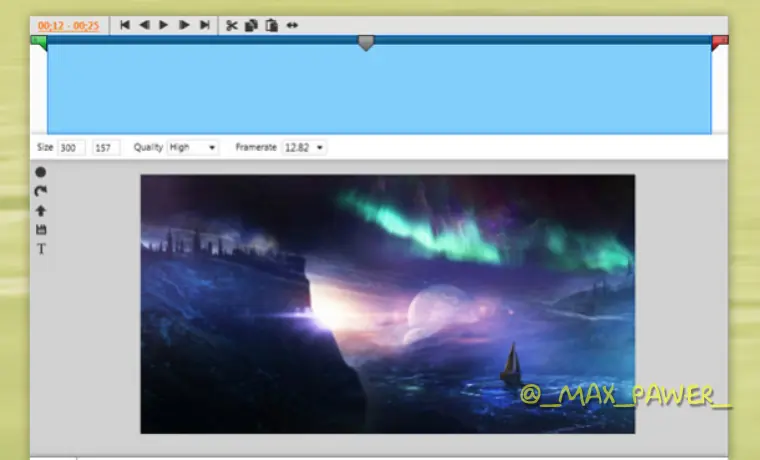Cut selection with the scissors icon
The image size is (760, 460).
pos(232,25)
